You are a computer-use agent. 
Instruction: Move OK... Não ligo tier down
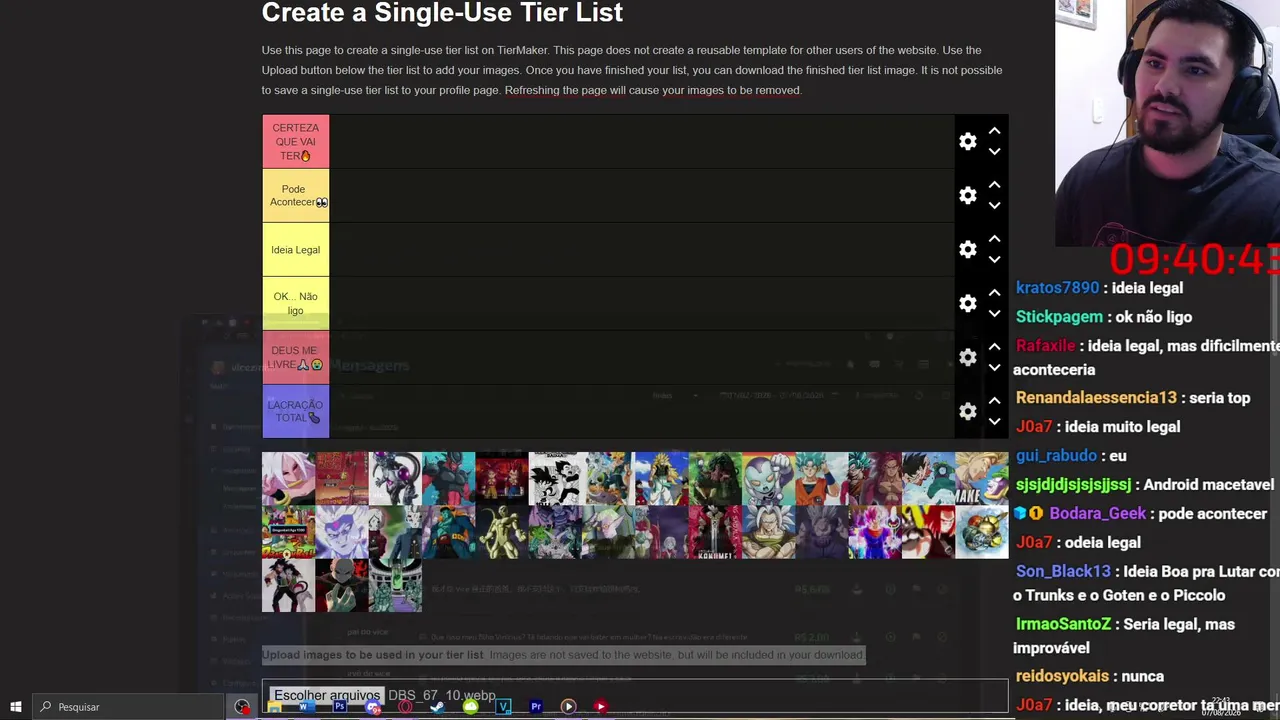[x=994, y=314]
